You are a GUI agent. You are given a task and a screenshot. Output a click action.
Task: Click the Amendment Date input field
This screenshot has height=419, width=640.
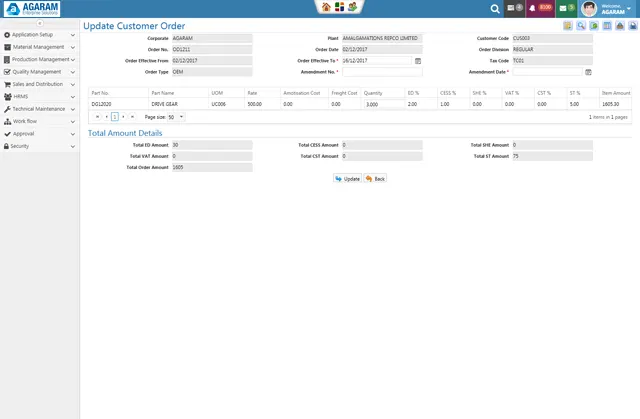point(547,72)
